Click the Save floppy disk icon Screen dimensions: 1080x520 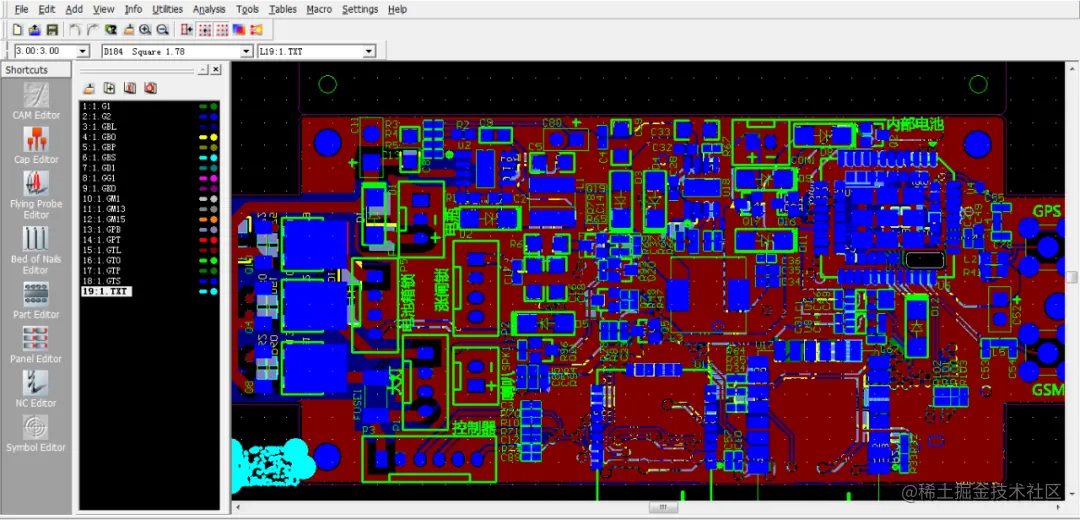(52, 30)
